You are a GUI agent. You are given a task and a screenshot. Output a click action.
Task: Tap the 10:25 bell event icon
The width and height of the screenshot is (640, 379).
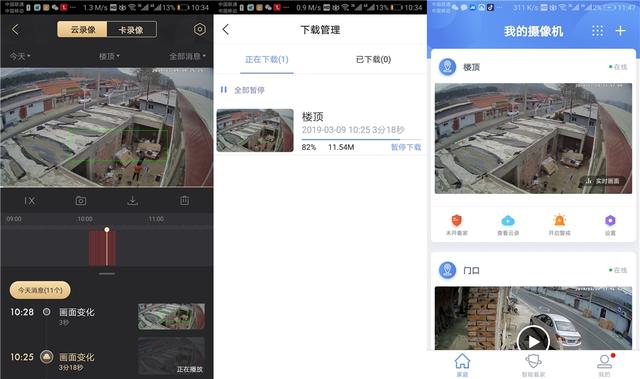pos(47,357)
